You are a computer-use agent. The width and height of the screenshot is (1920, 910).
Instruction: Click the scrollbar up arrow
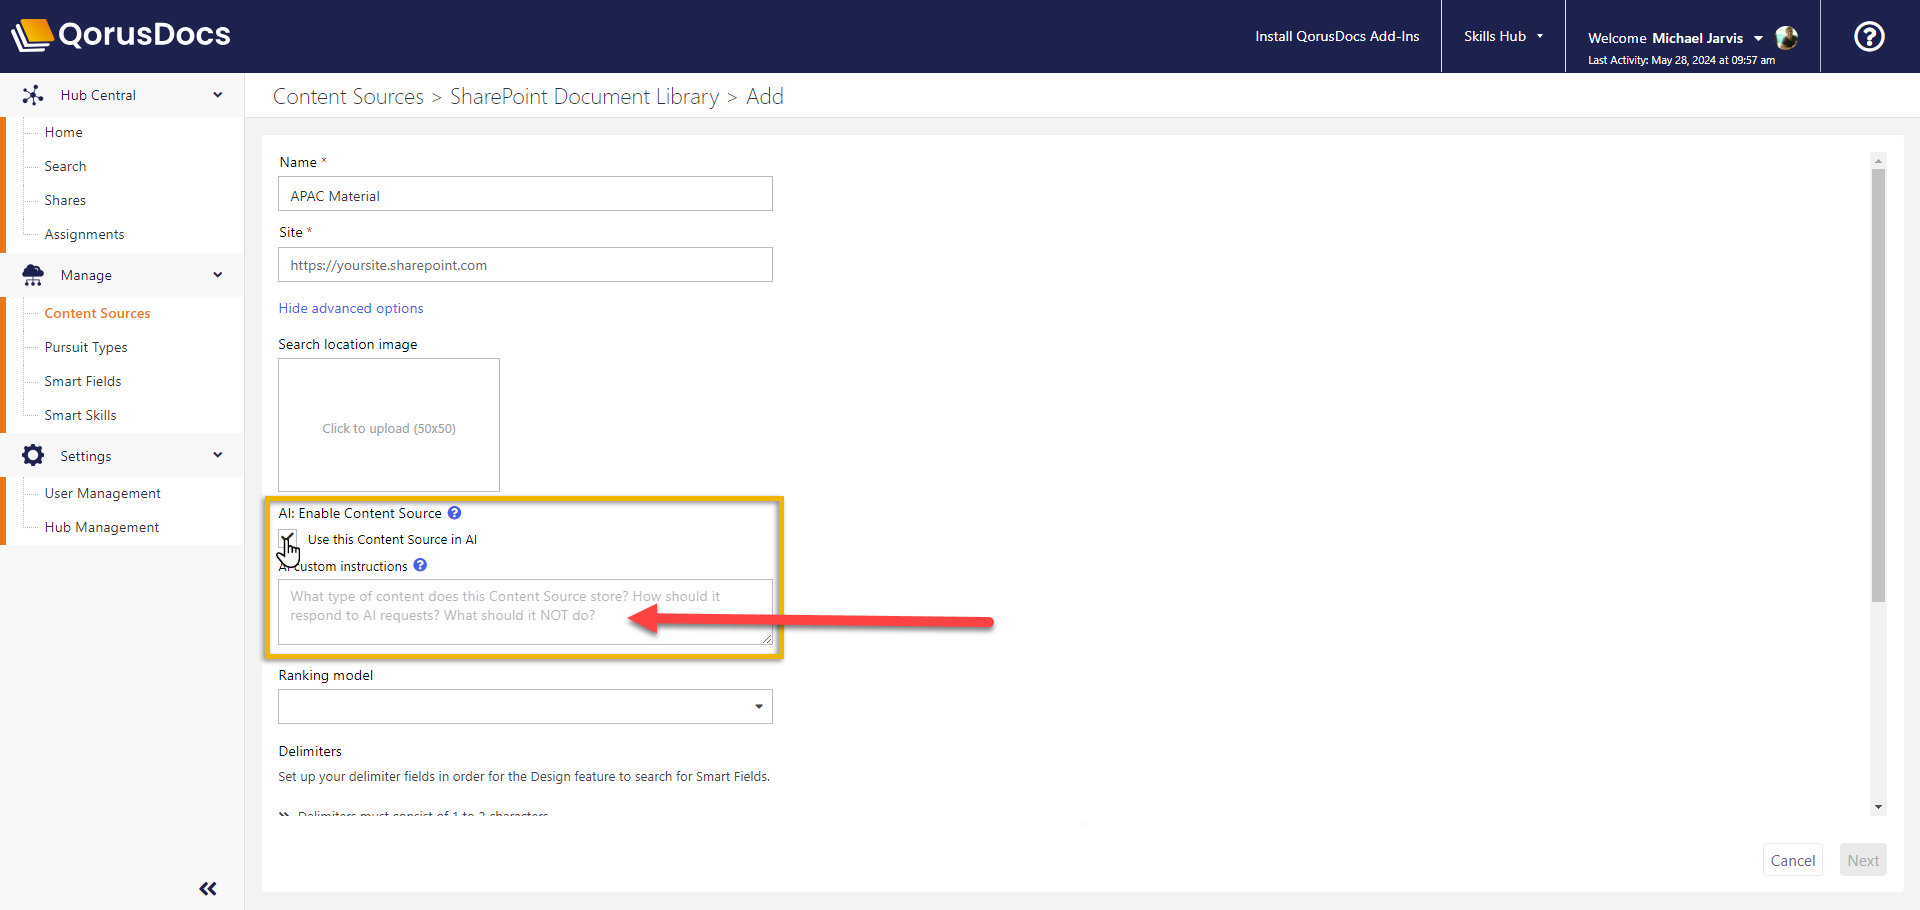(x=1878, y=160)
